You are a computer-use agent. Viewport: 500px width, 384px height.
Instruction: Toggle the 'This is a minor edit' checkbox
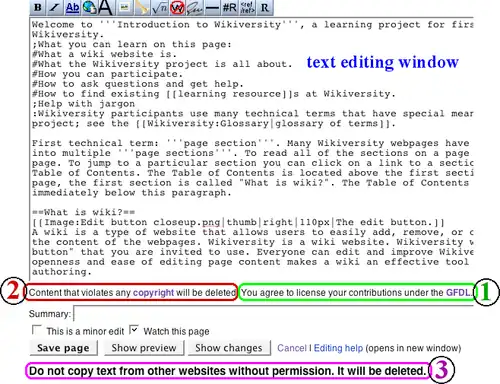point(37,330)
